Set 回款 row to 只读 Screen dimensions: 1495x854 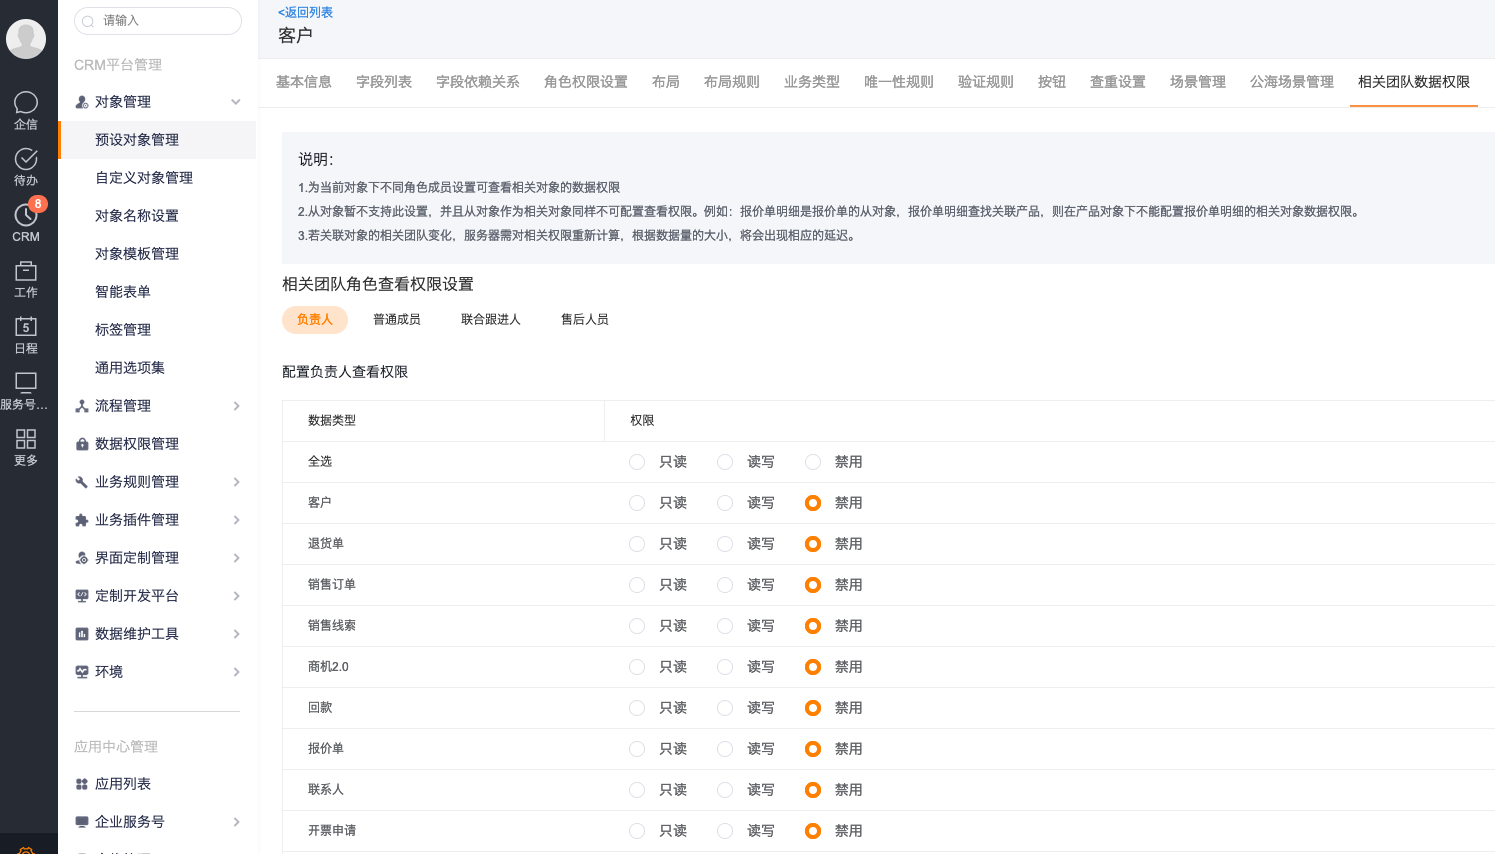click(637, 708)
